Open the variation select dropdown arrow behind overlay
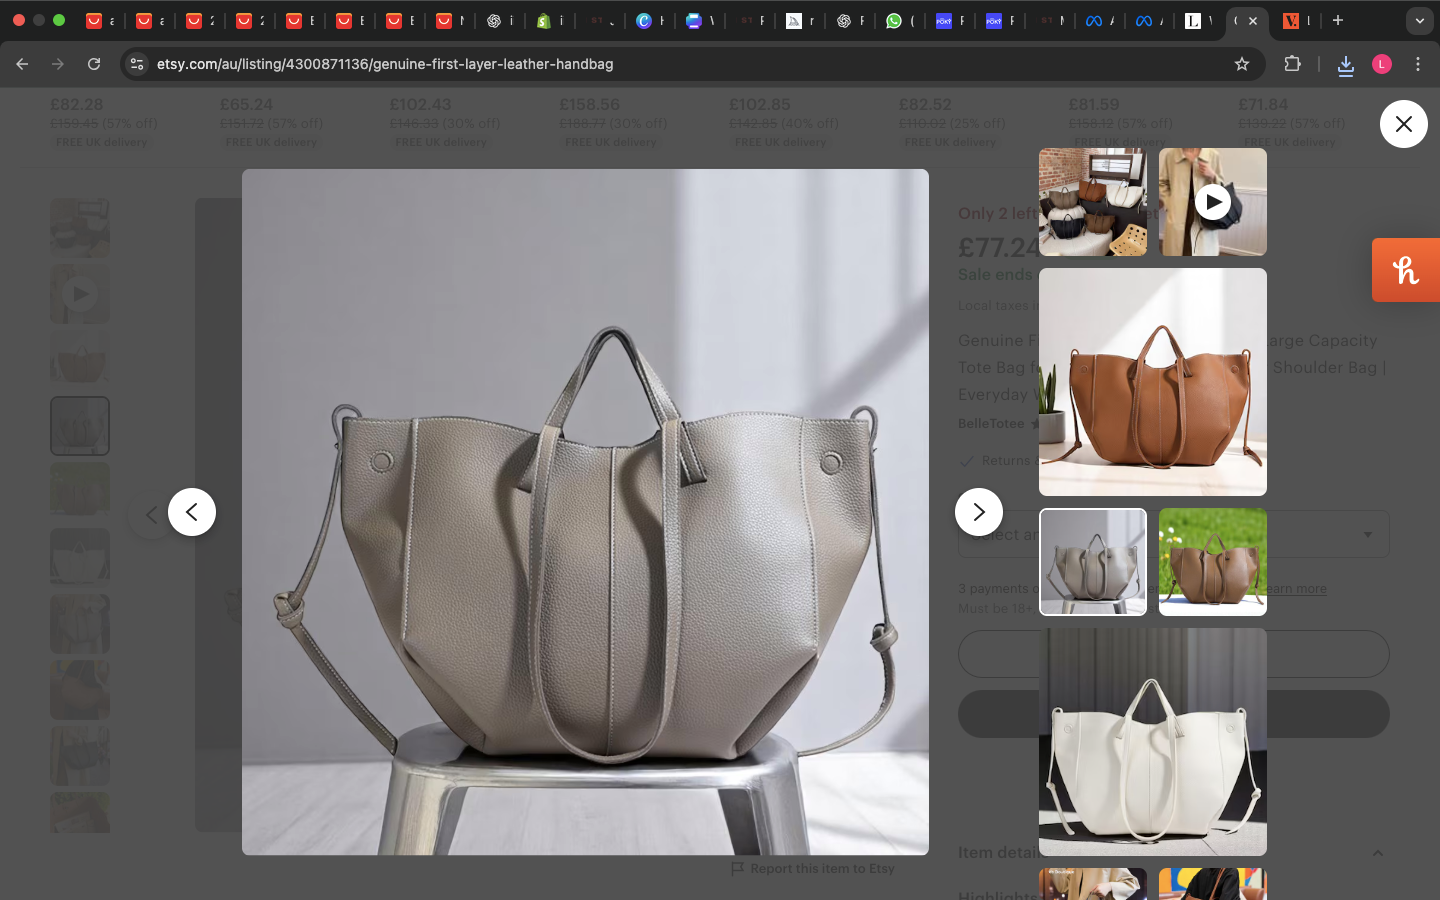The image size is (1440, 900). [1368, 535]
